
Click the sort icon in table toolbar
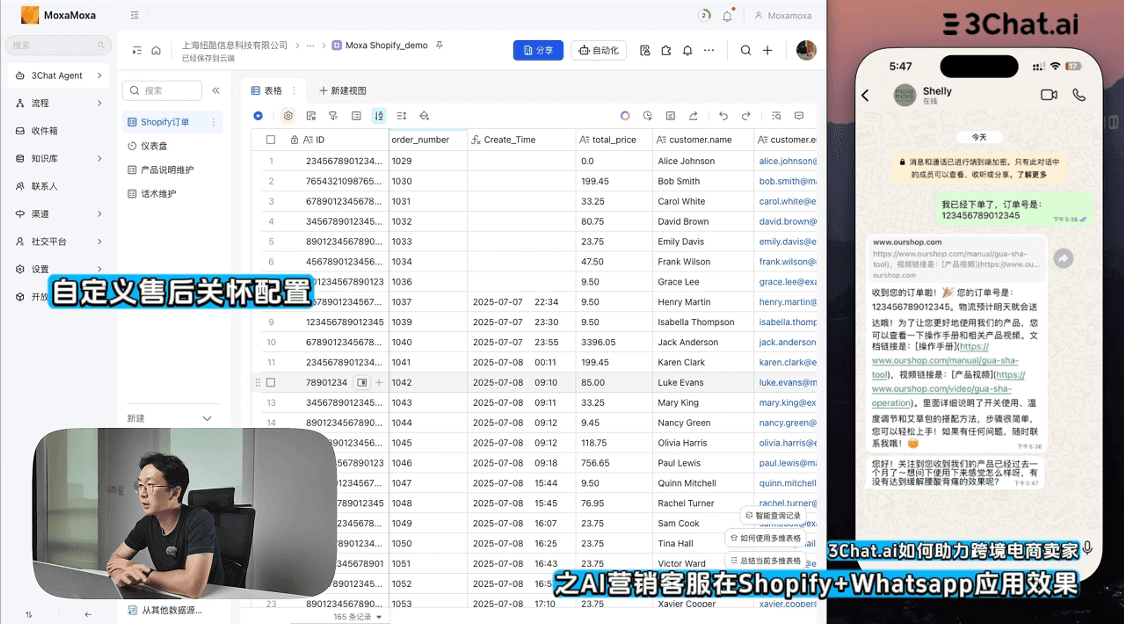tap(379, 116)
